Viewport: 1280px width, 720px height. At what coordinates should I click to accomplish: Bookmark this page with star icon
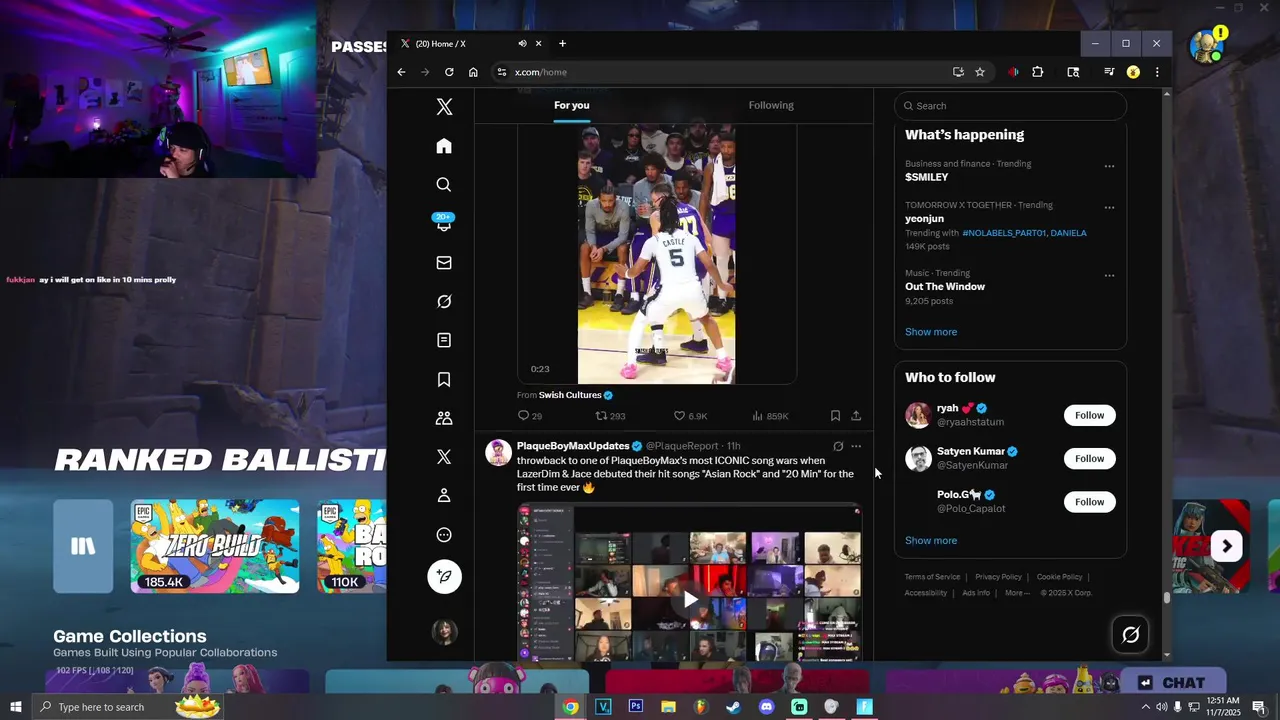980,72
